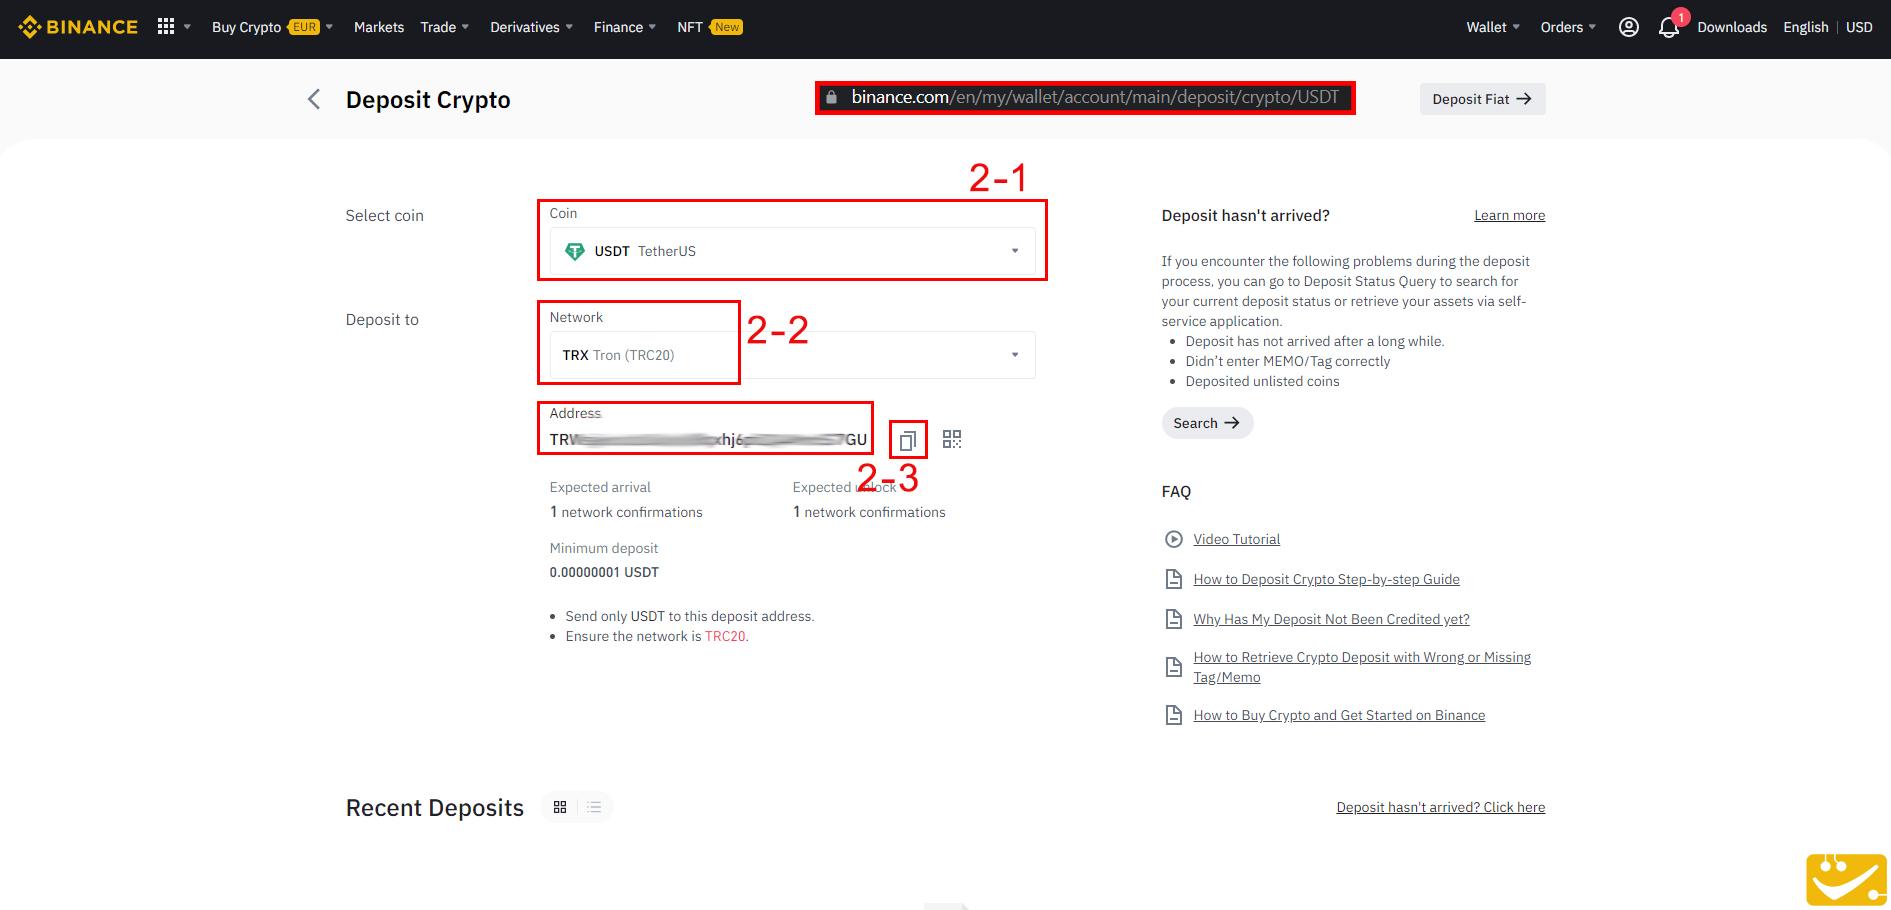Open the Wallet dropdown menu
The width and height of the screenshot is (1891, 910).
coord(1493,27)
